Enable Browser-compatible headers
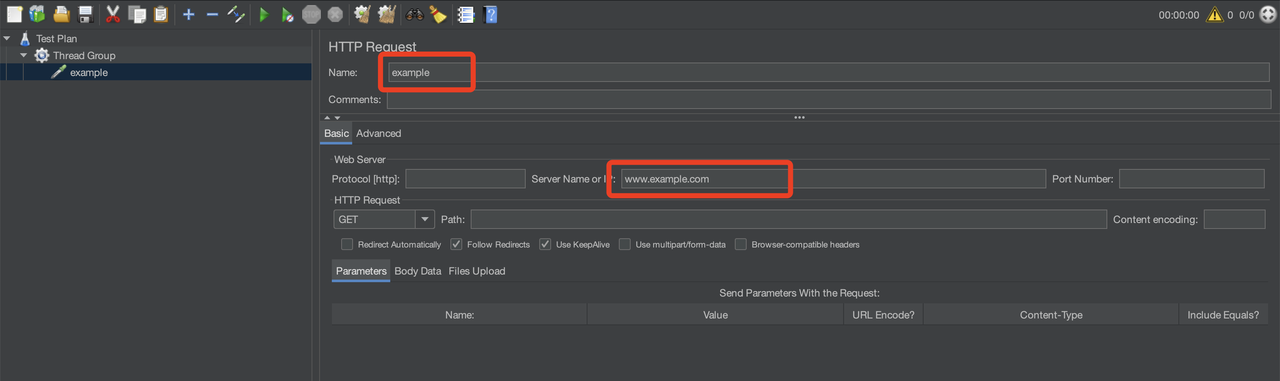 (741, 244)
